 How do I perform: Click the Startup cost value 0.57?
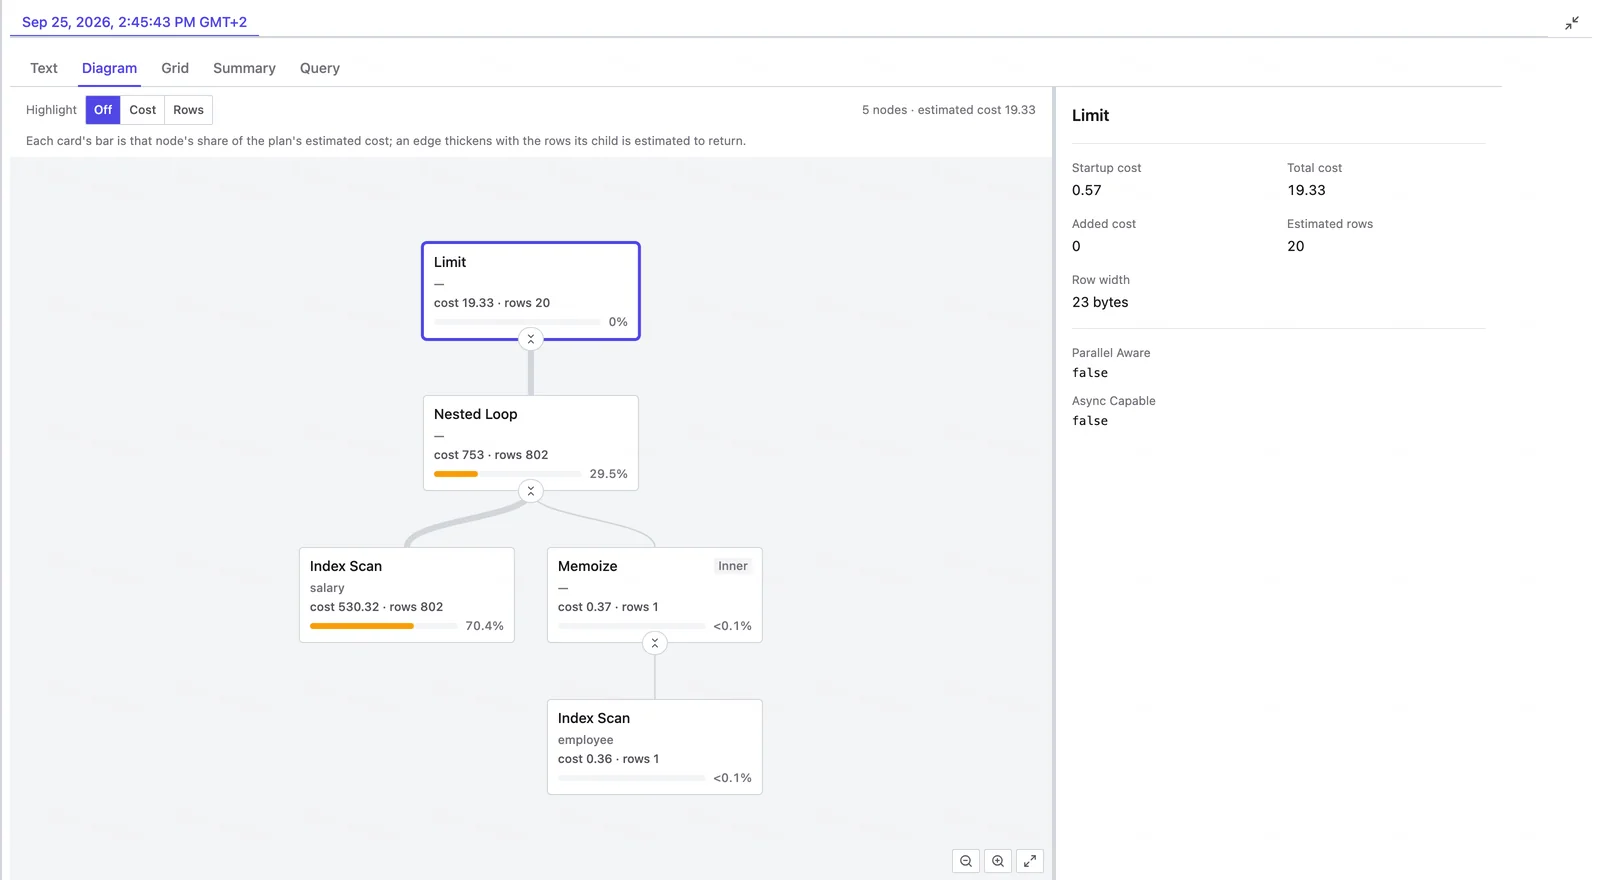[x=1086, y=190]
